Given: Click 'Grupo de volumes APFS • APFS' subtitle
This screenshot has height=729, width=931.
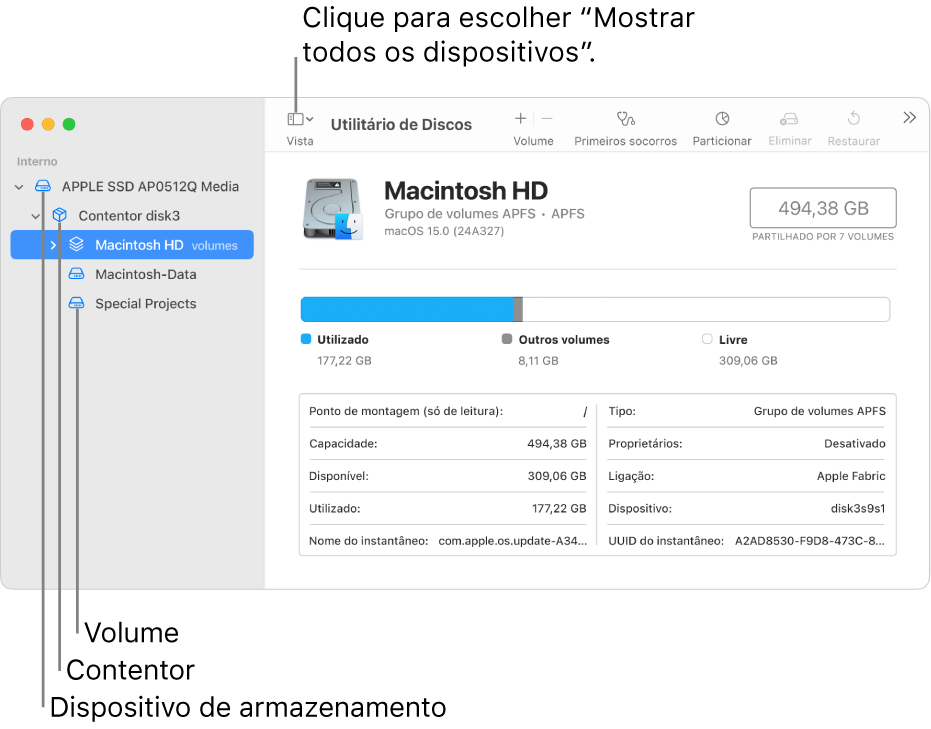Looking at the screenshot, I should 484,214.
